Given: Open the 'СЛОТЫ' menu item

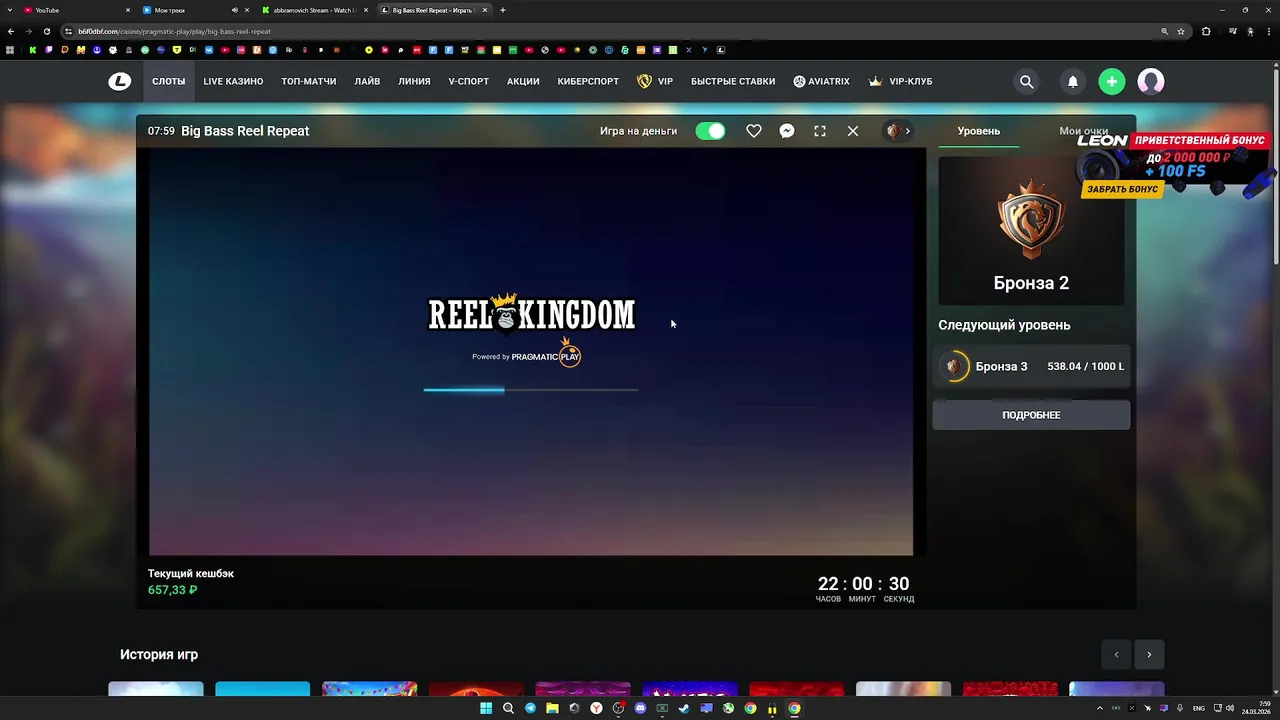Looking at the screenshot, I should [168, 82].
